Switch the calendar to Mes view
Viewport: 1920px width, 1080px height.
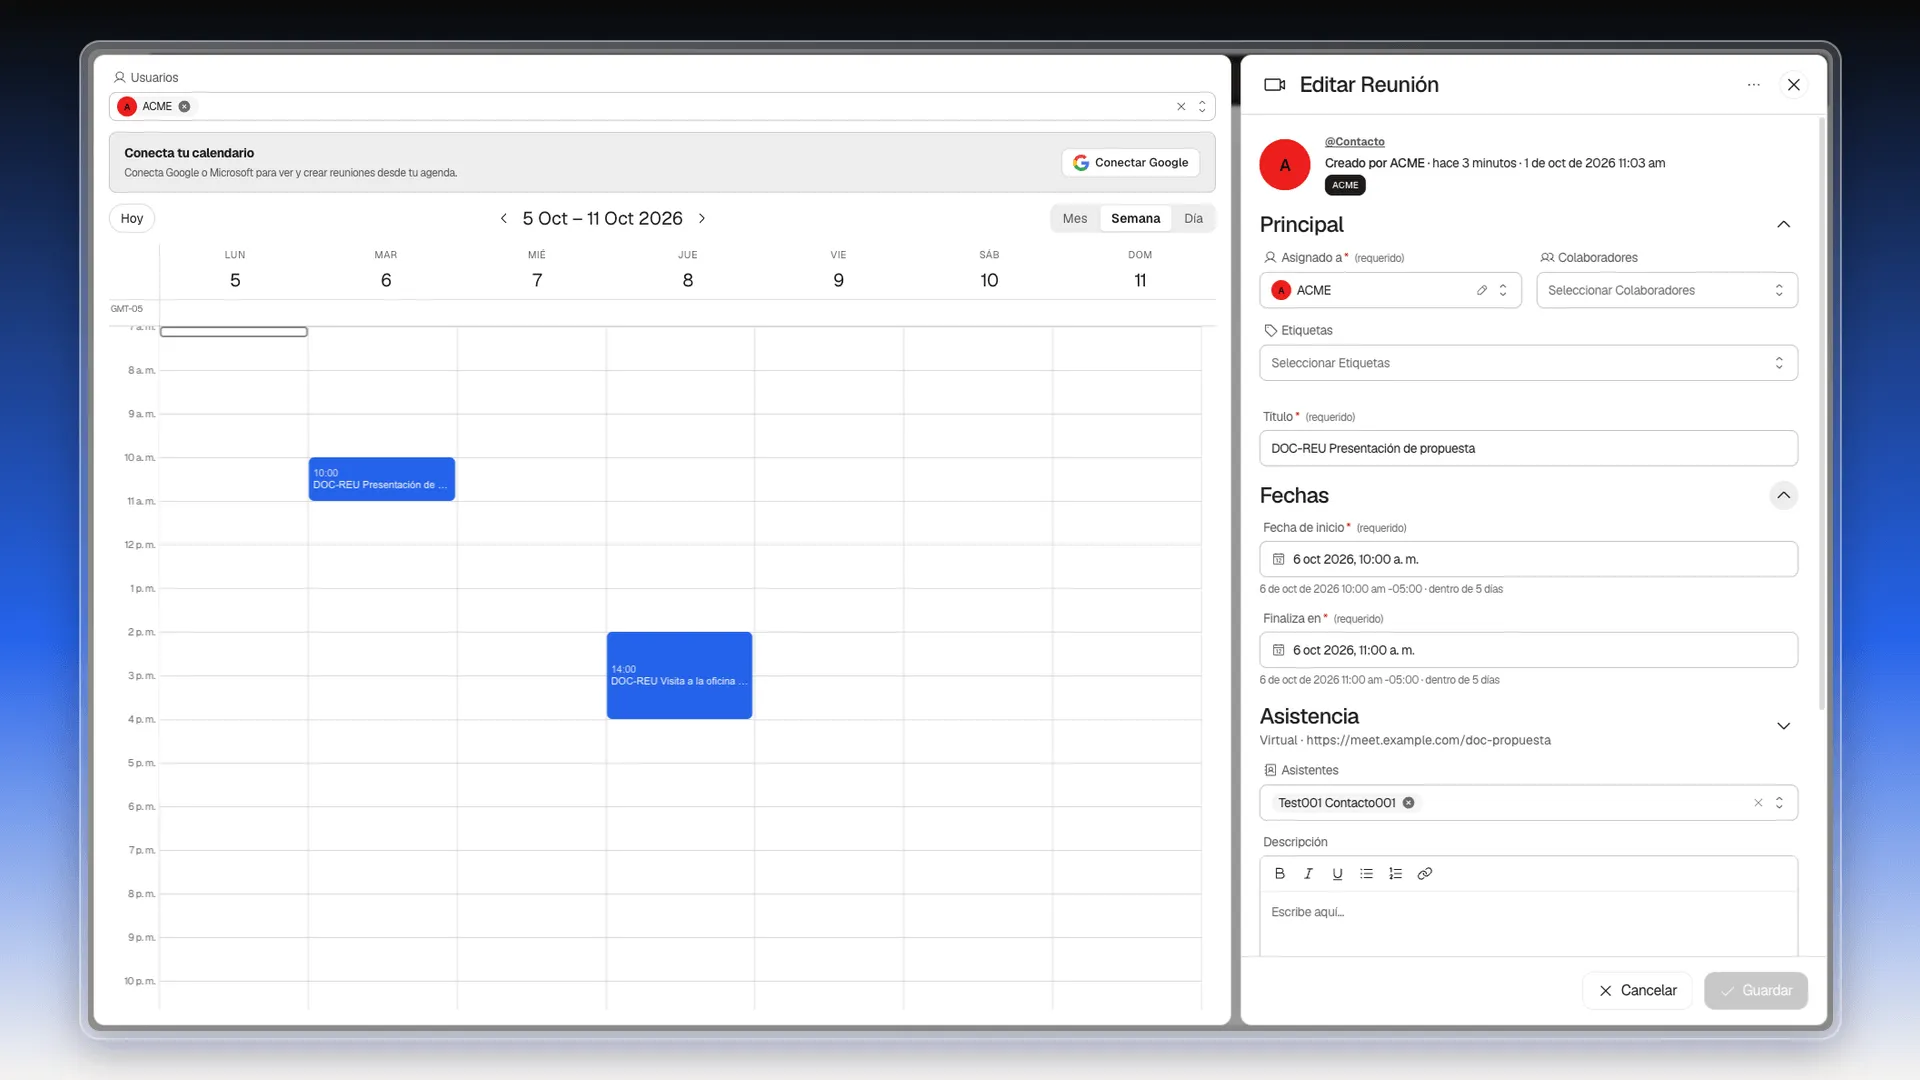coord(1075,218)
